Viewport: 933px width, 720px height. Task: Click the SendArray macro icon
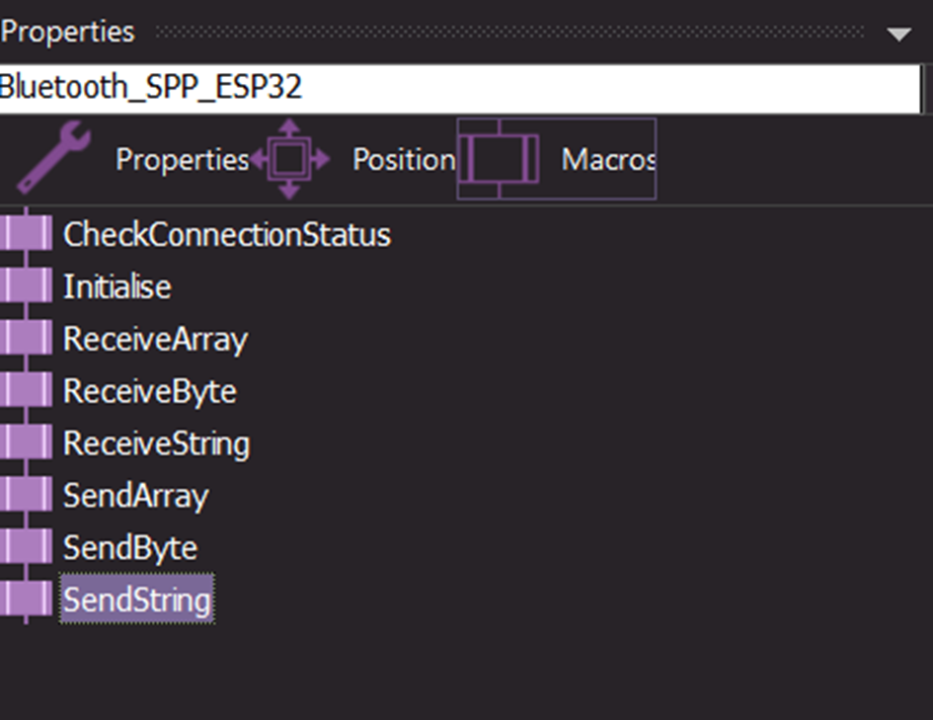26,495
